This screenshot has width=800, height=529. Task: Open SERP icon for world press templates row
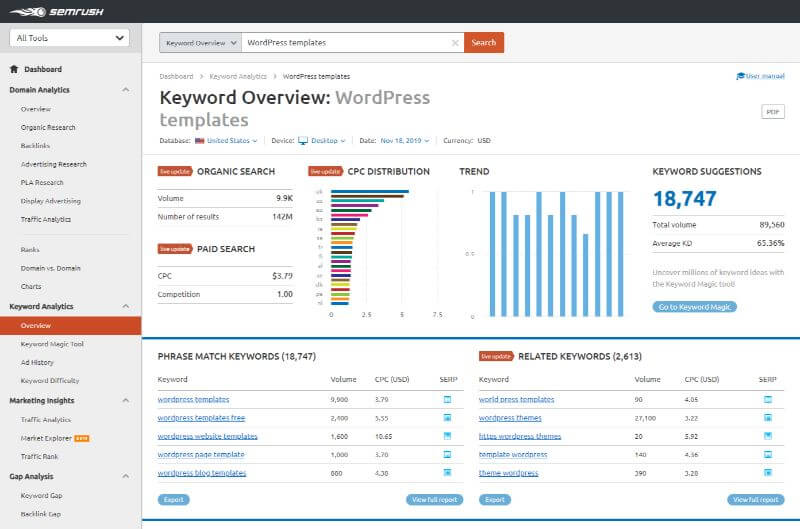[x=768, y=399]
